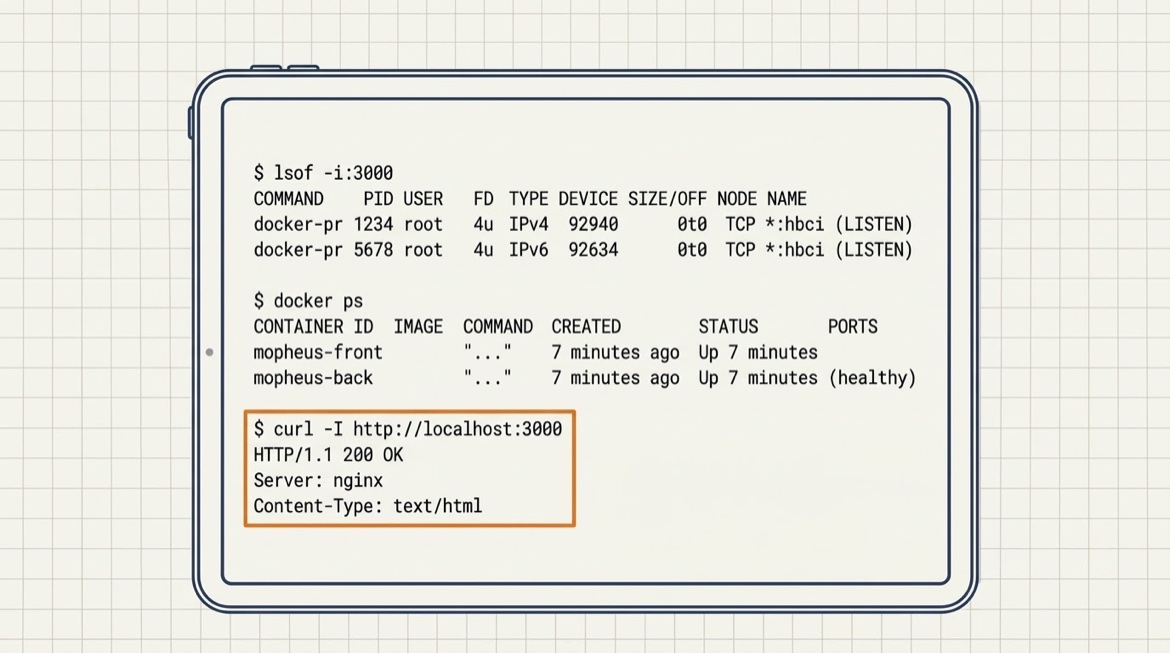This screenshot has height=654, width=1170.
Task: Click the SIZE/OFF column header
Action: coord(667,199)
